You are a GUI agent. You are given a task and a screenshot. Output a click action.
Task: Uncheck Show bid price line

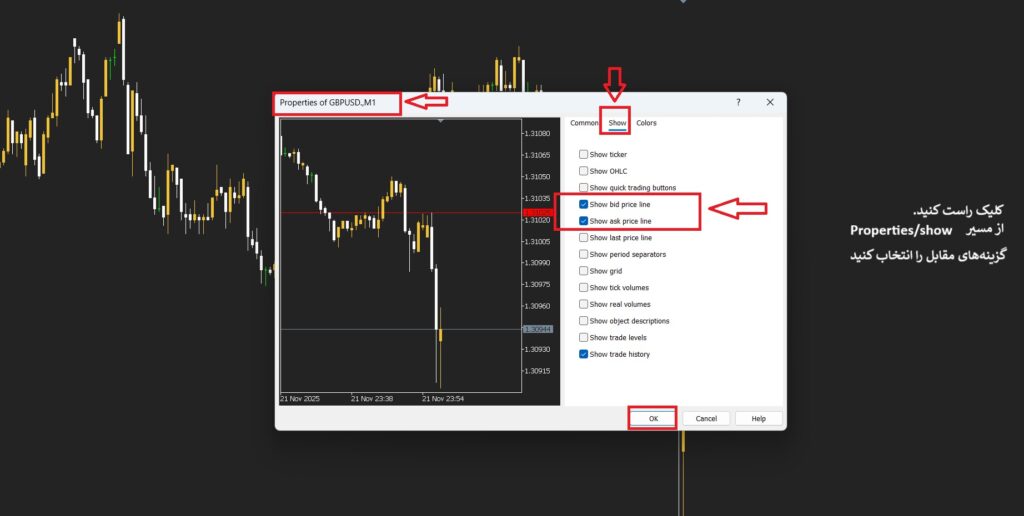pos(584,204)
